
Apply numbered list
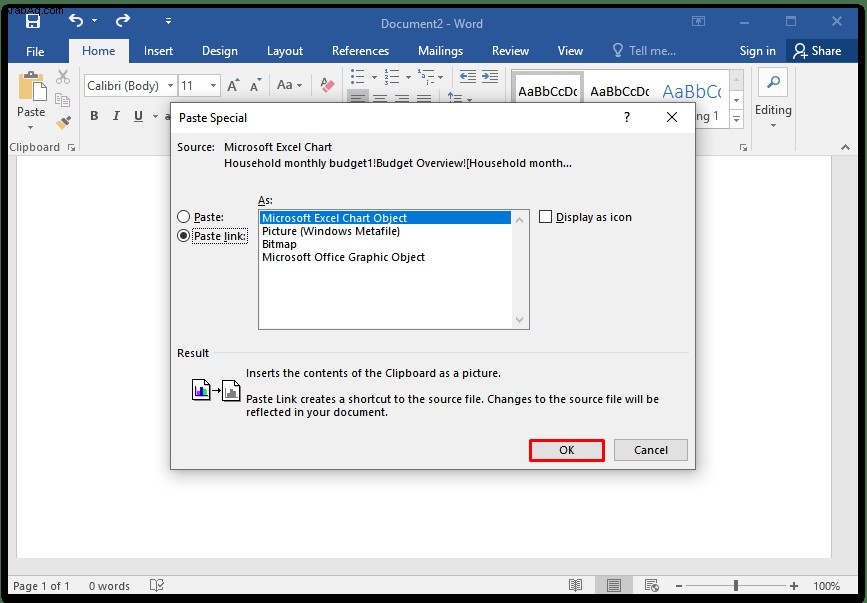(x=391, y=77)
